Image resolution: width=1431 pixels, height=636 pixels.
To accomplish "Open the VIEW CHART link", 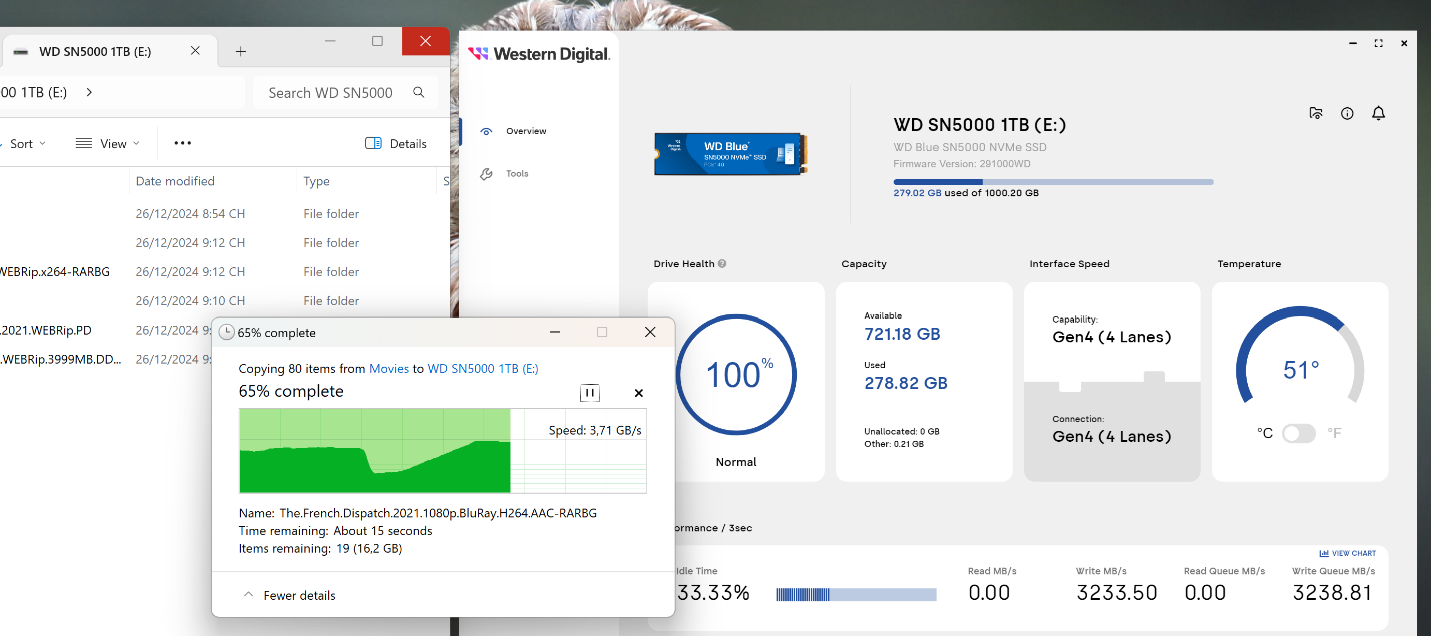I will coord(1347,553).
